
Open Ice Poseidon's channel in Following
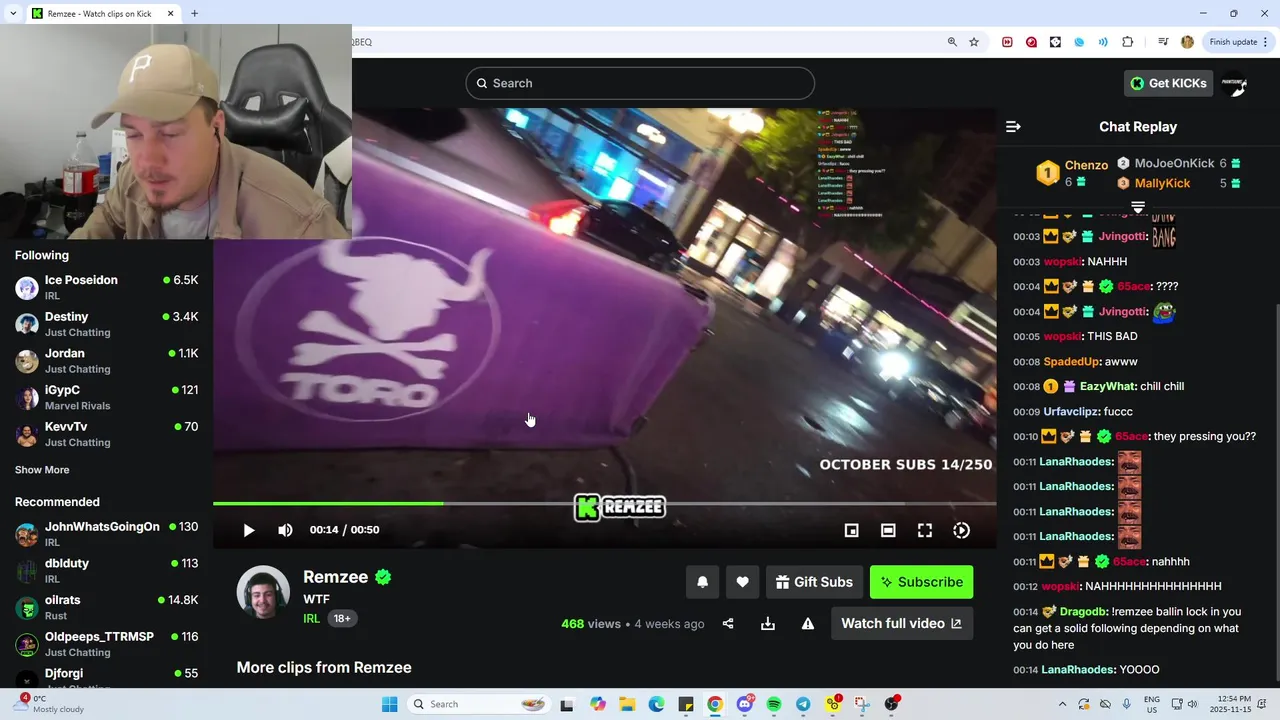[106, 288]
